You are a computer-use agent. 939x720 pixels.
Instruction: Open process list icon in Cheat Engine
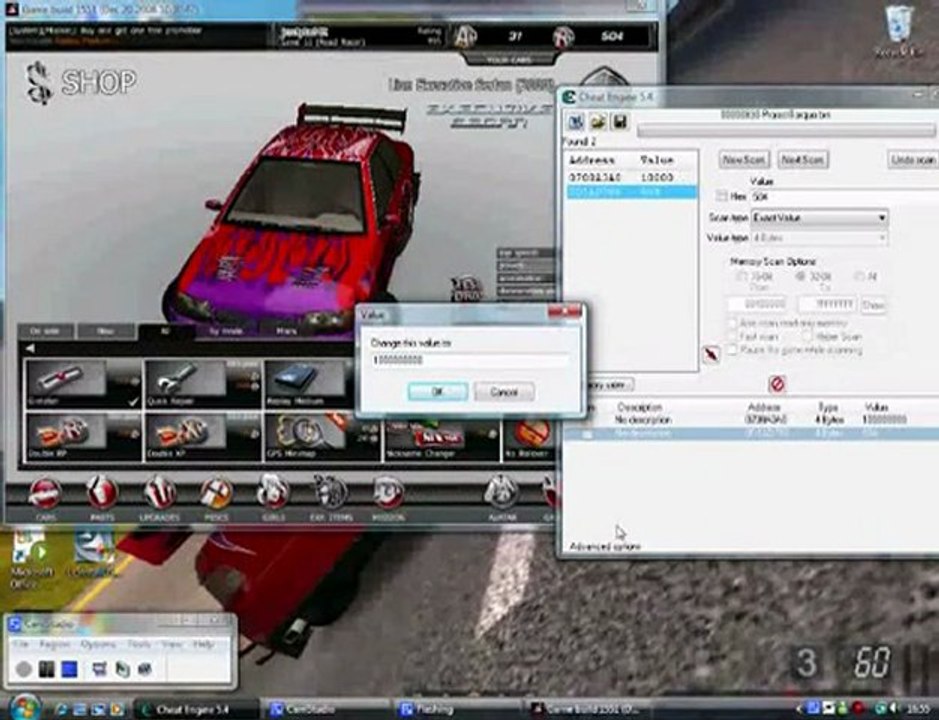(575, 122)
